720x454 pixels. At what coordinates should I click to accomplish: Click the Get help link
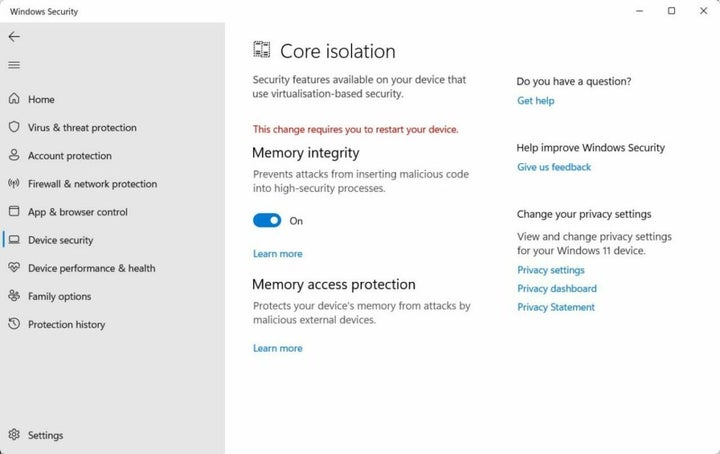click(535, 101)
